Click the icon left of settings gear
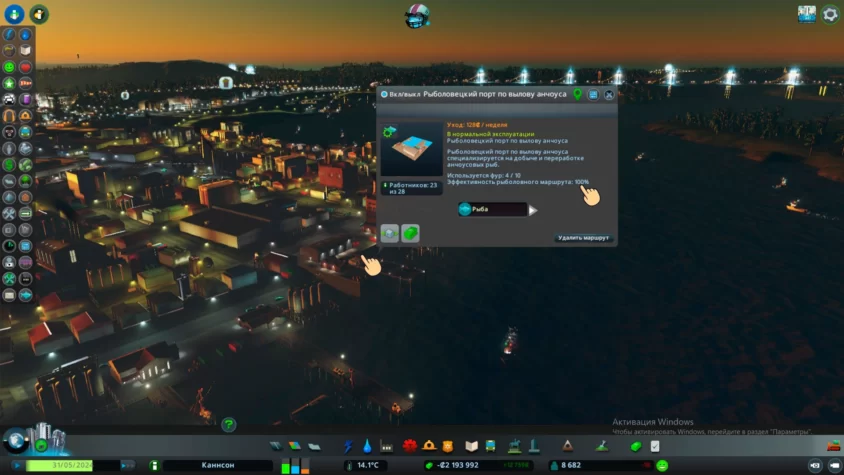The height and width of the screenshot is (475, 844). (806, 15)
